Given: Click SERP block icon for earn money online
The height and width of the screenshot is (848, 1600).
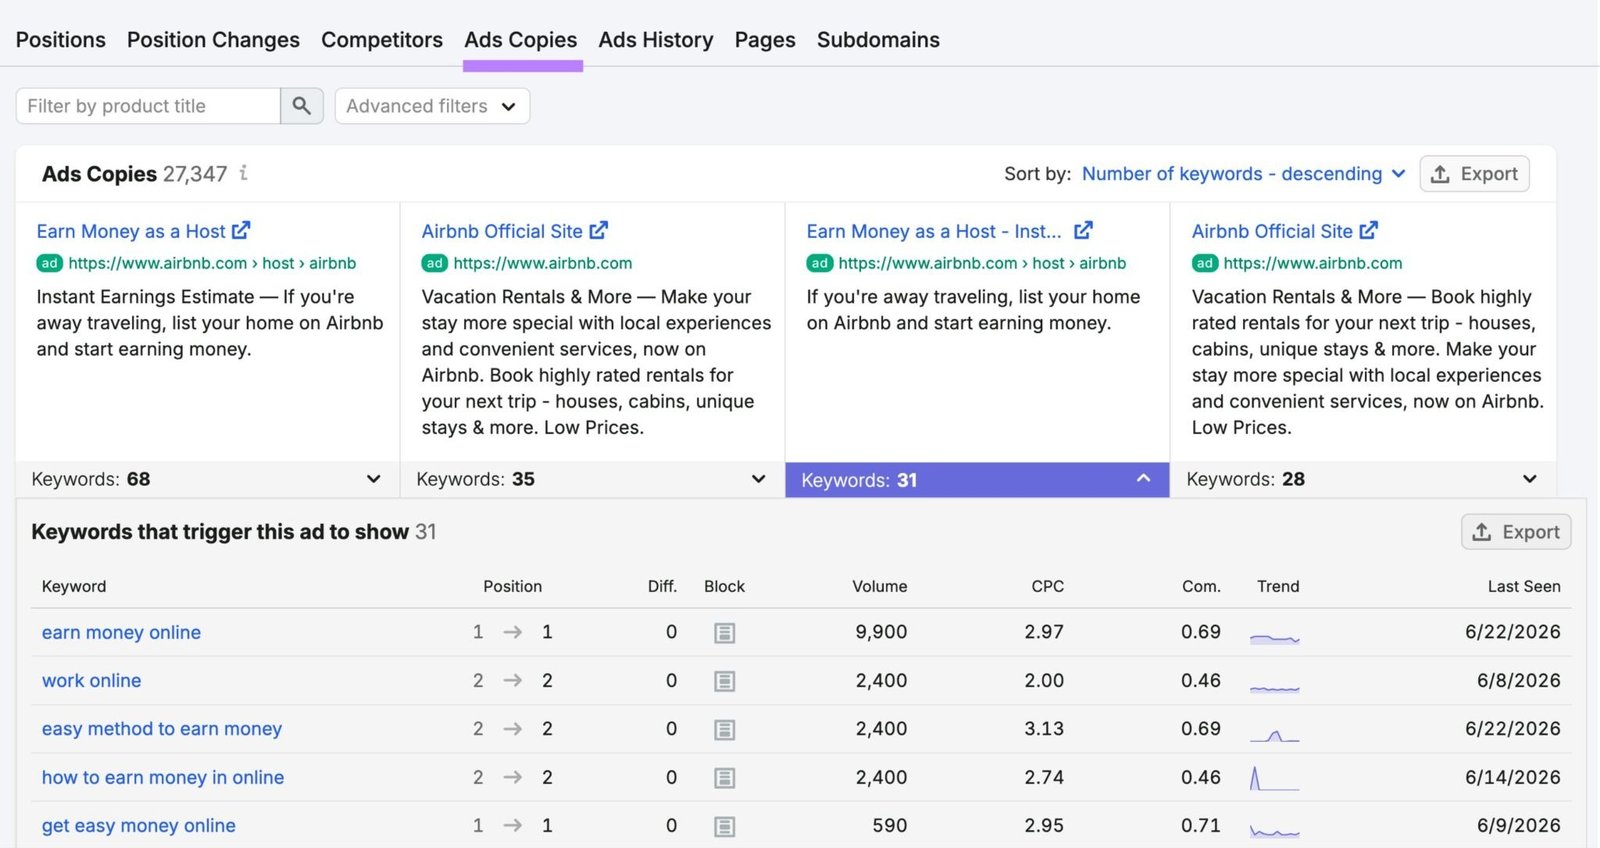Looking at the screenshot, I should point(725,633).
